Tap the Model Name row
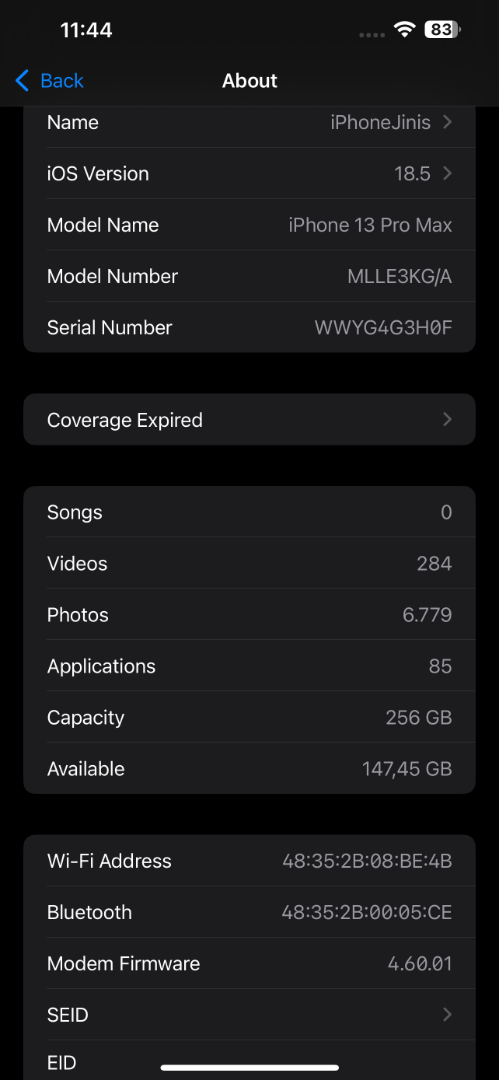499x1080 pixels. pos(250,225)
